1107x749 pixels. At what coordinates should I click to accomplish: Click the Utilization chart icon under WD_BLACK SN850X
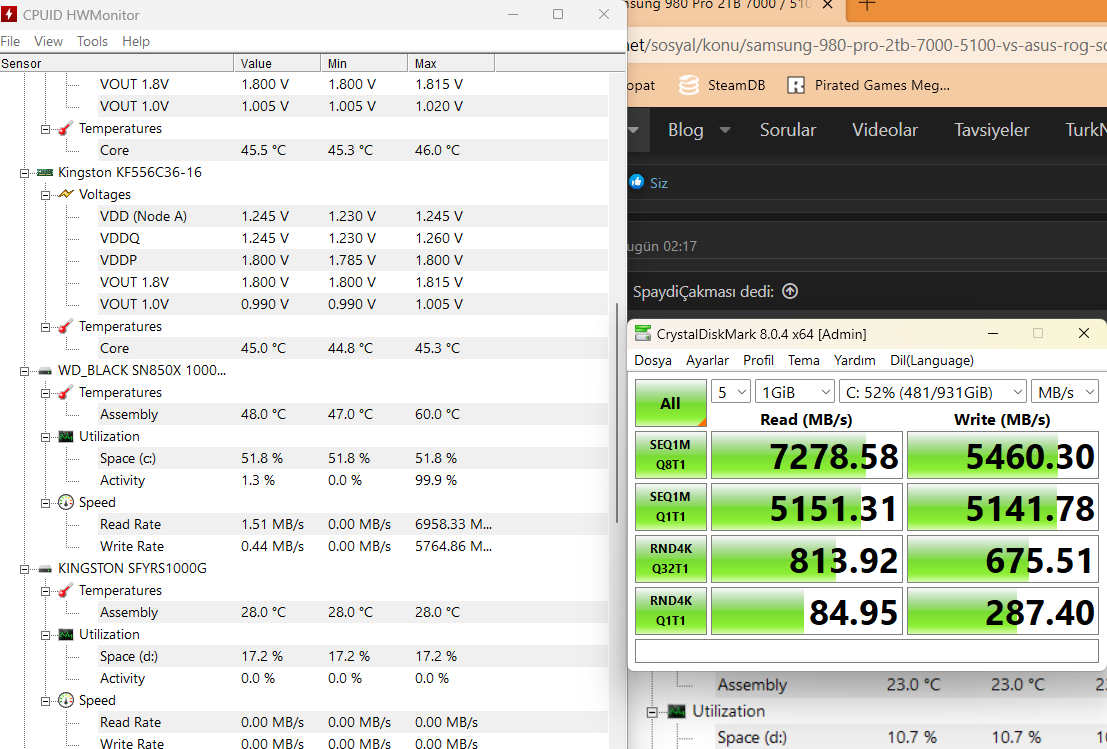(x=66, y=436)
